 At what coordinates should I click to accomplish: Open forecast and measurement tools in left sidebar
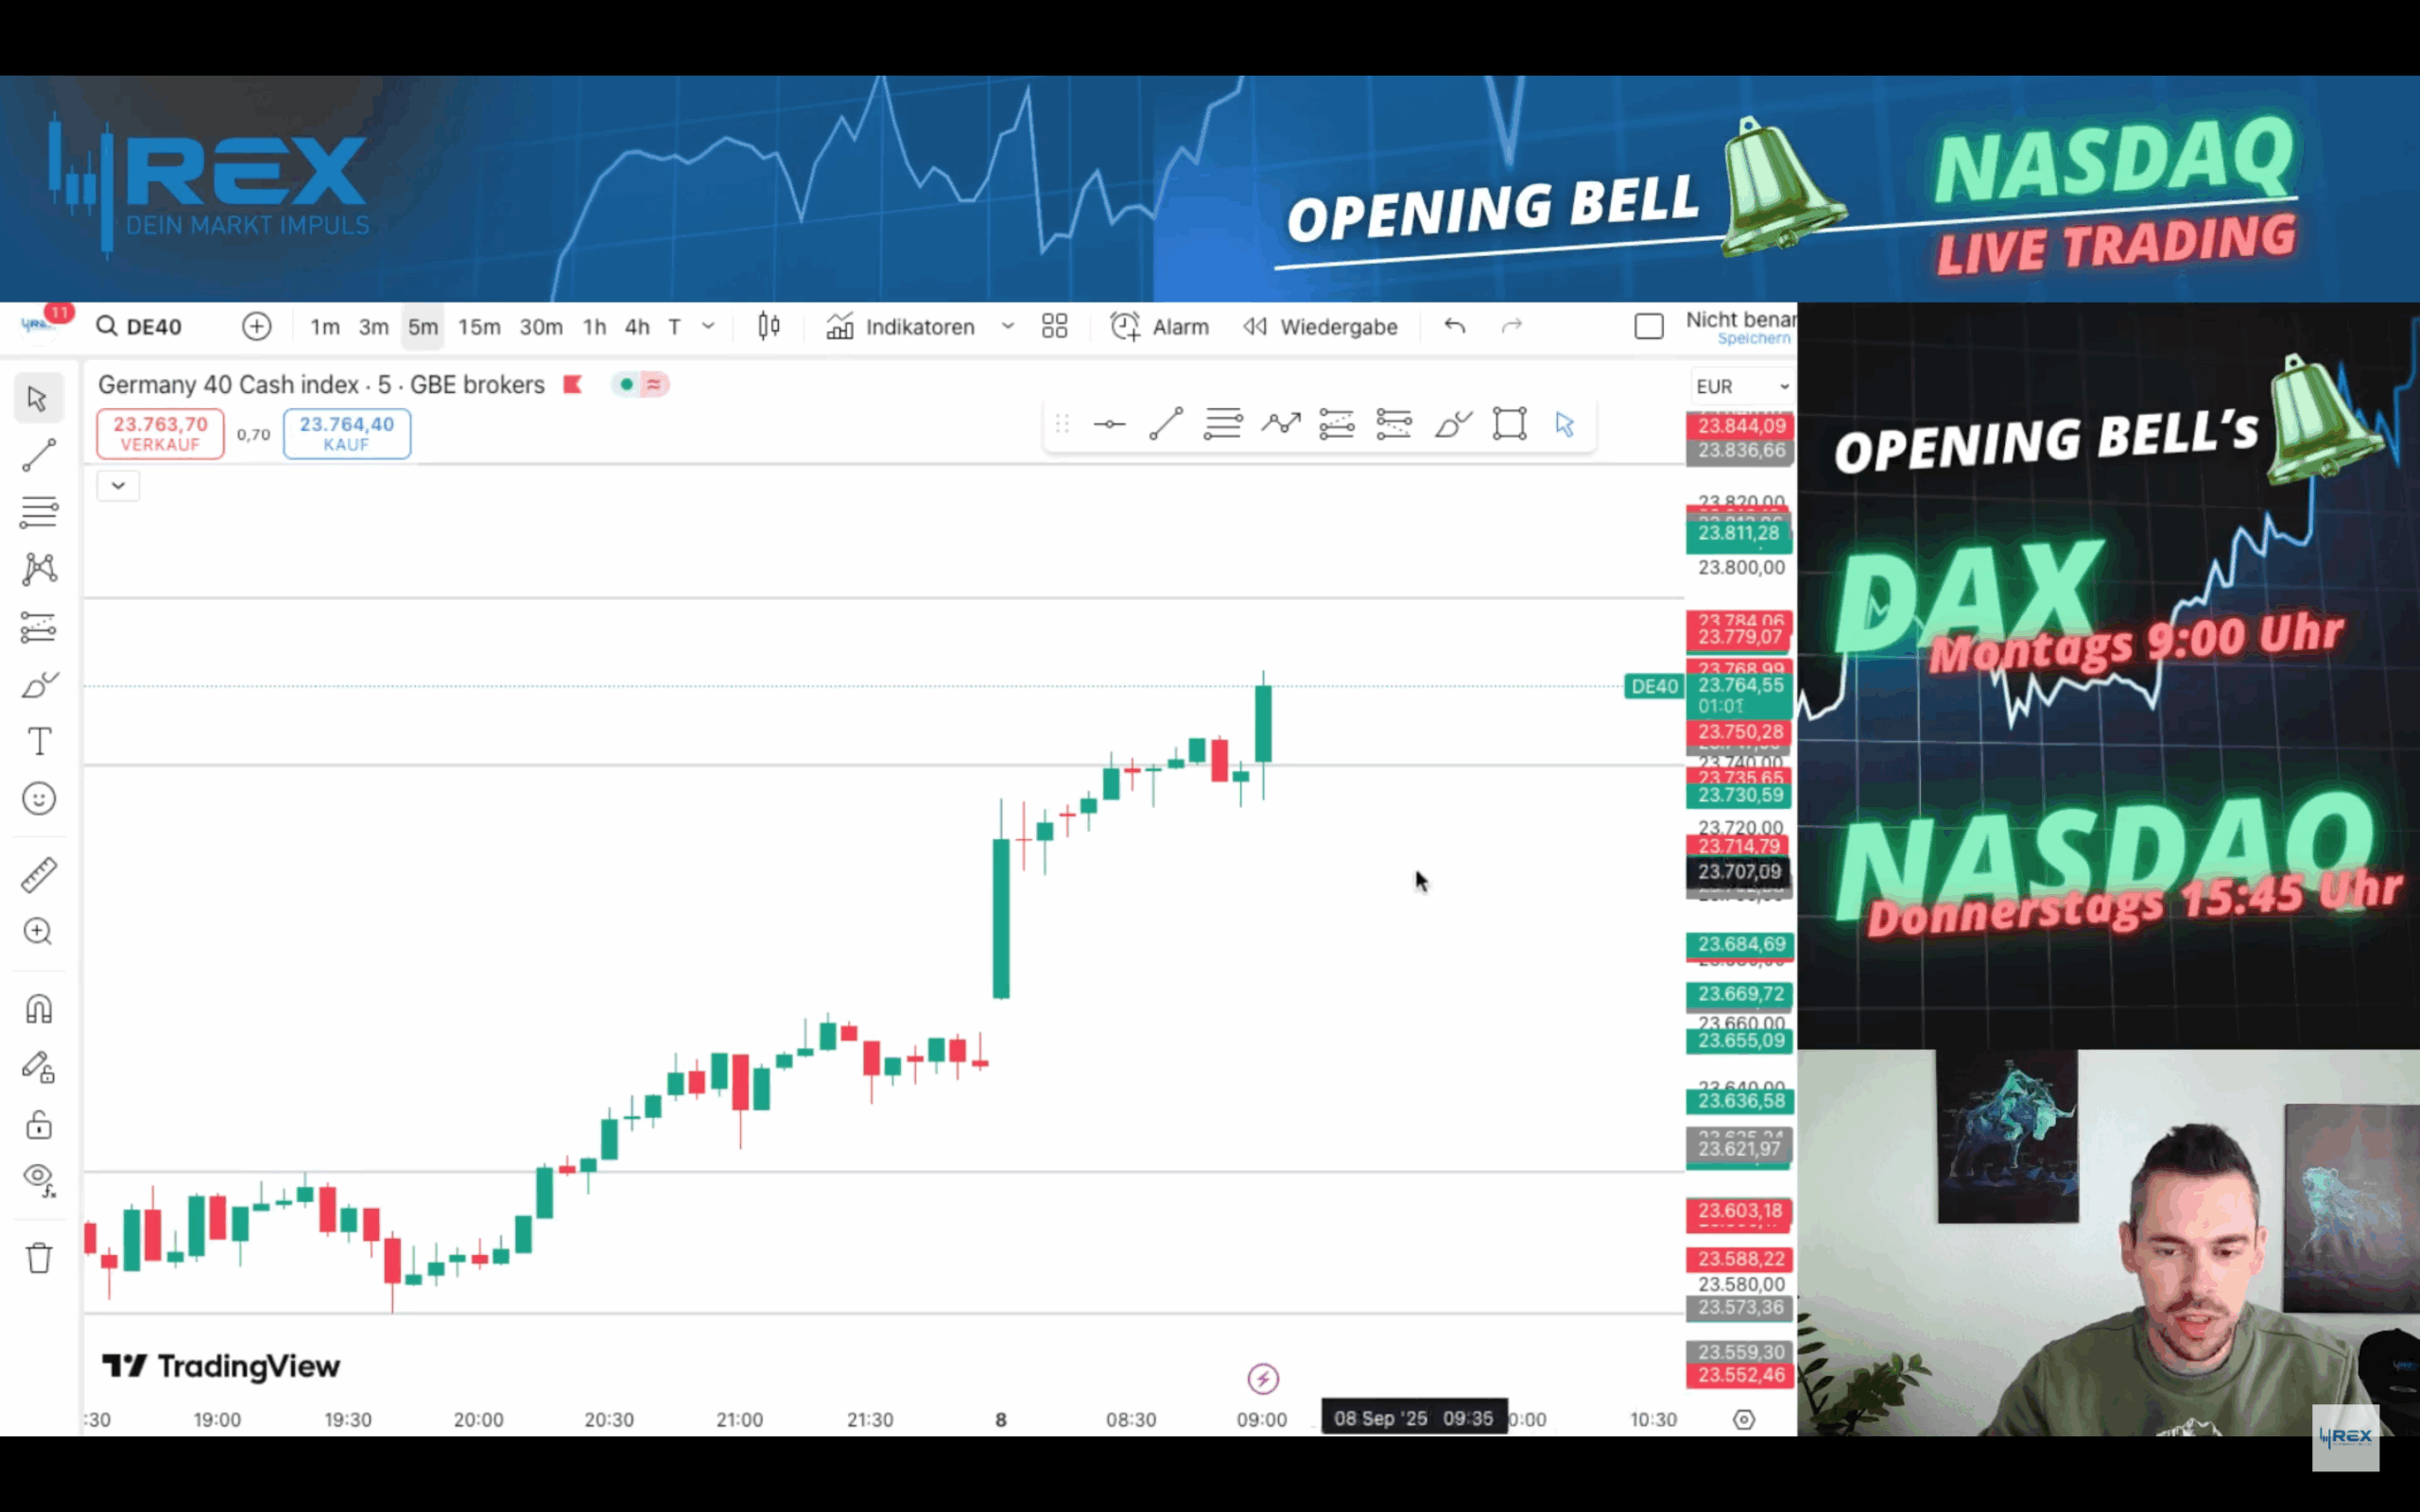(38, 627)
